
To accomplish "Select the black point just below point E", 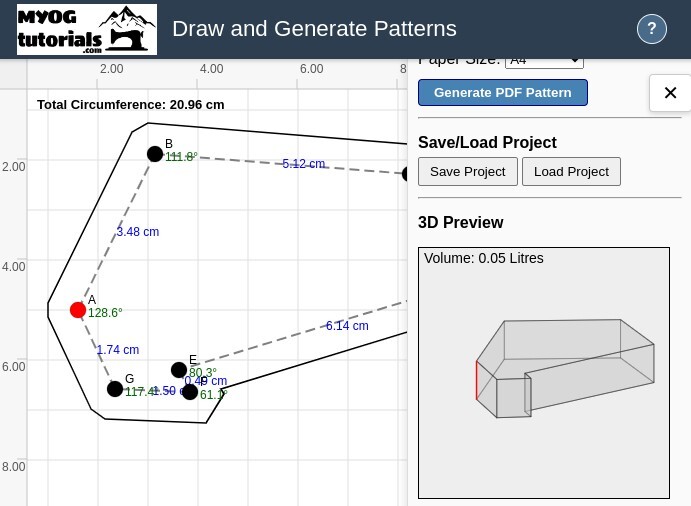I will click(x=190, y=392).
